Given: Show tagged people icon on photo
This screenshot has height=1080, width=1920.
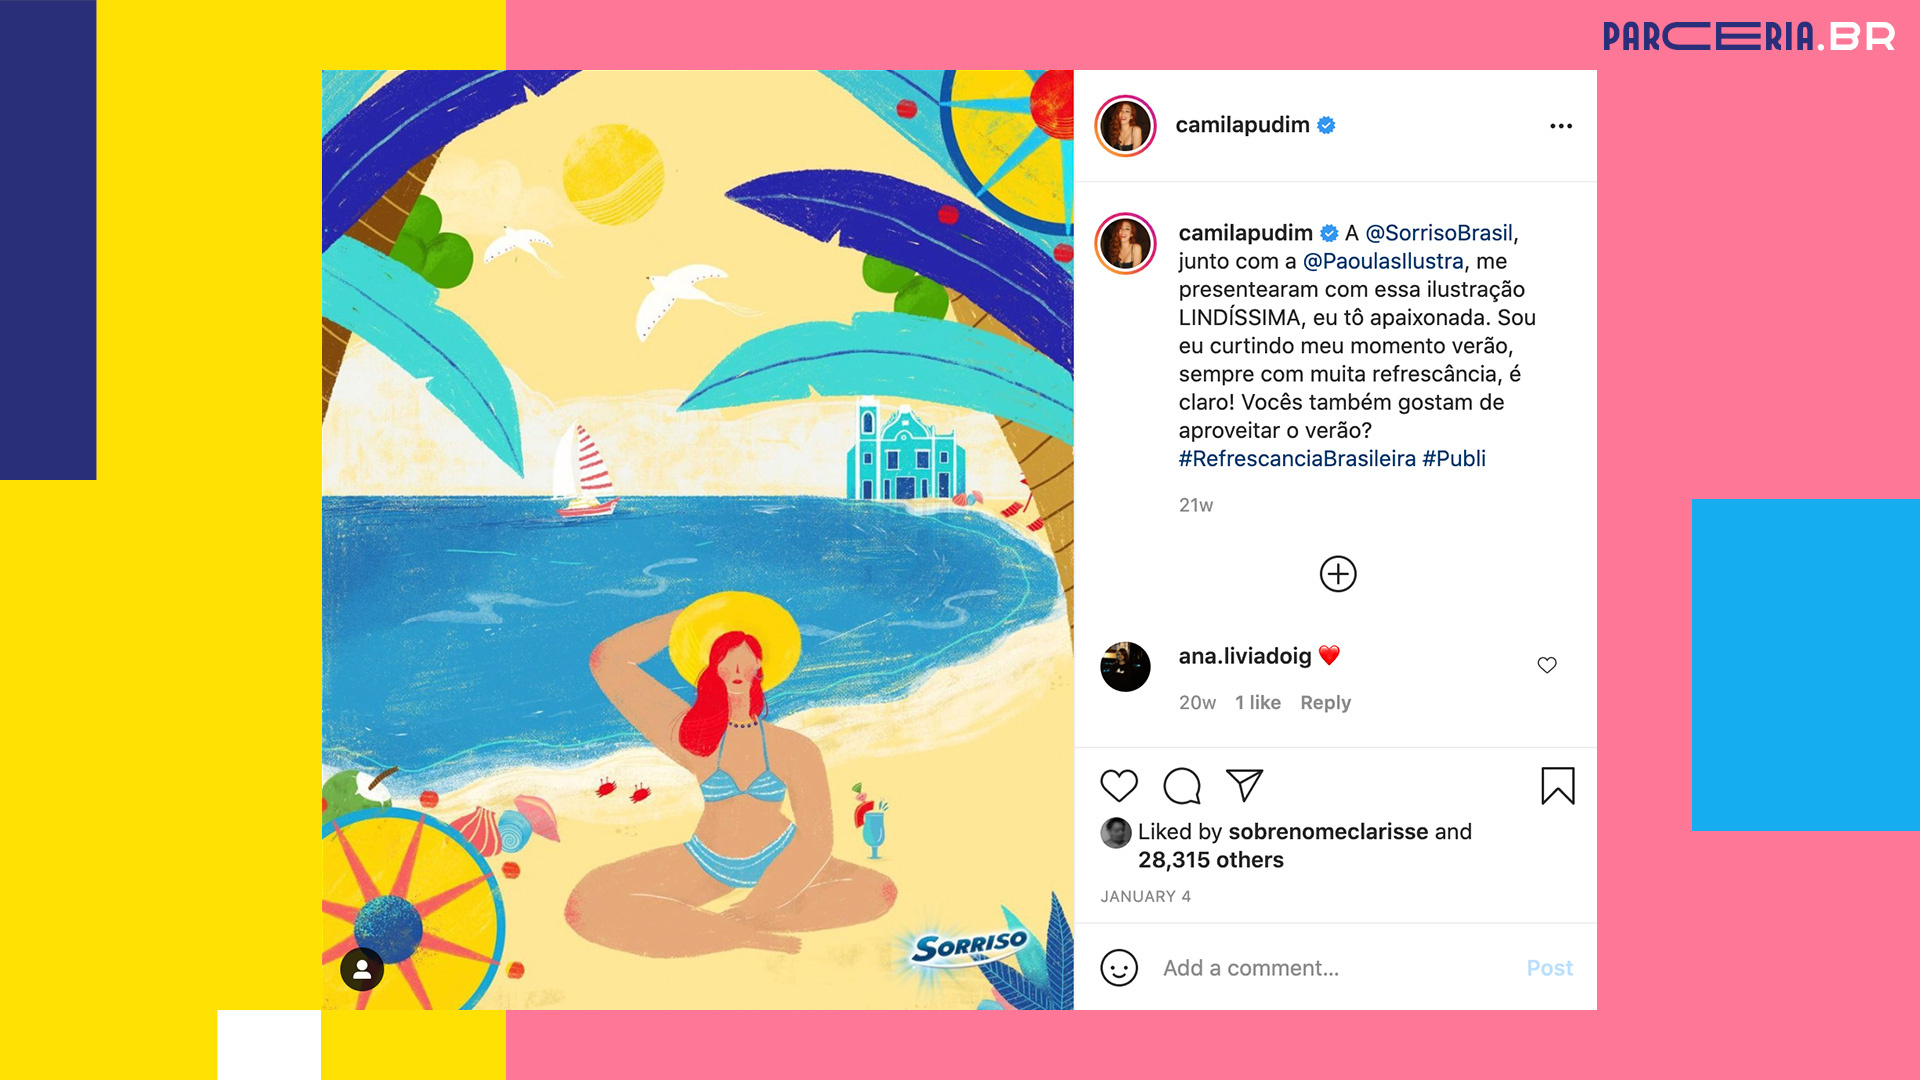Looking at the screenshot, I should [x=362, y=969].
